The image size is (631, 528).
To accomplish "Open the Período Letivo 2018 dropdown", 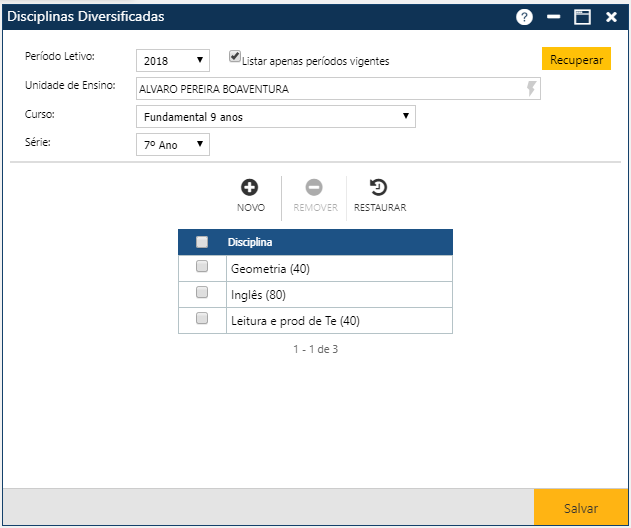I will [x=173, y=60].
